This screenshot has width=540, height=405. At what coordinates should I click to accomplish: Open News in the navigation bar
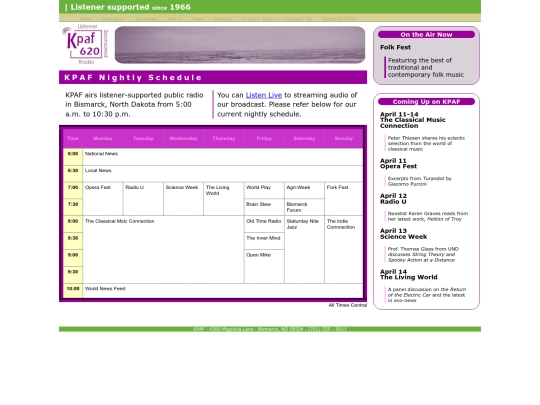point(198,19)
